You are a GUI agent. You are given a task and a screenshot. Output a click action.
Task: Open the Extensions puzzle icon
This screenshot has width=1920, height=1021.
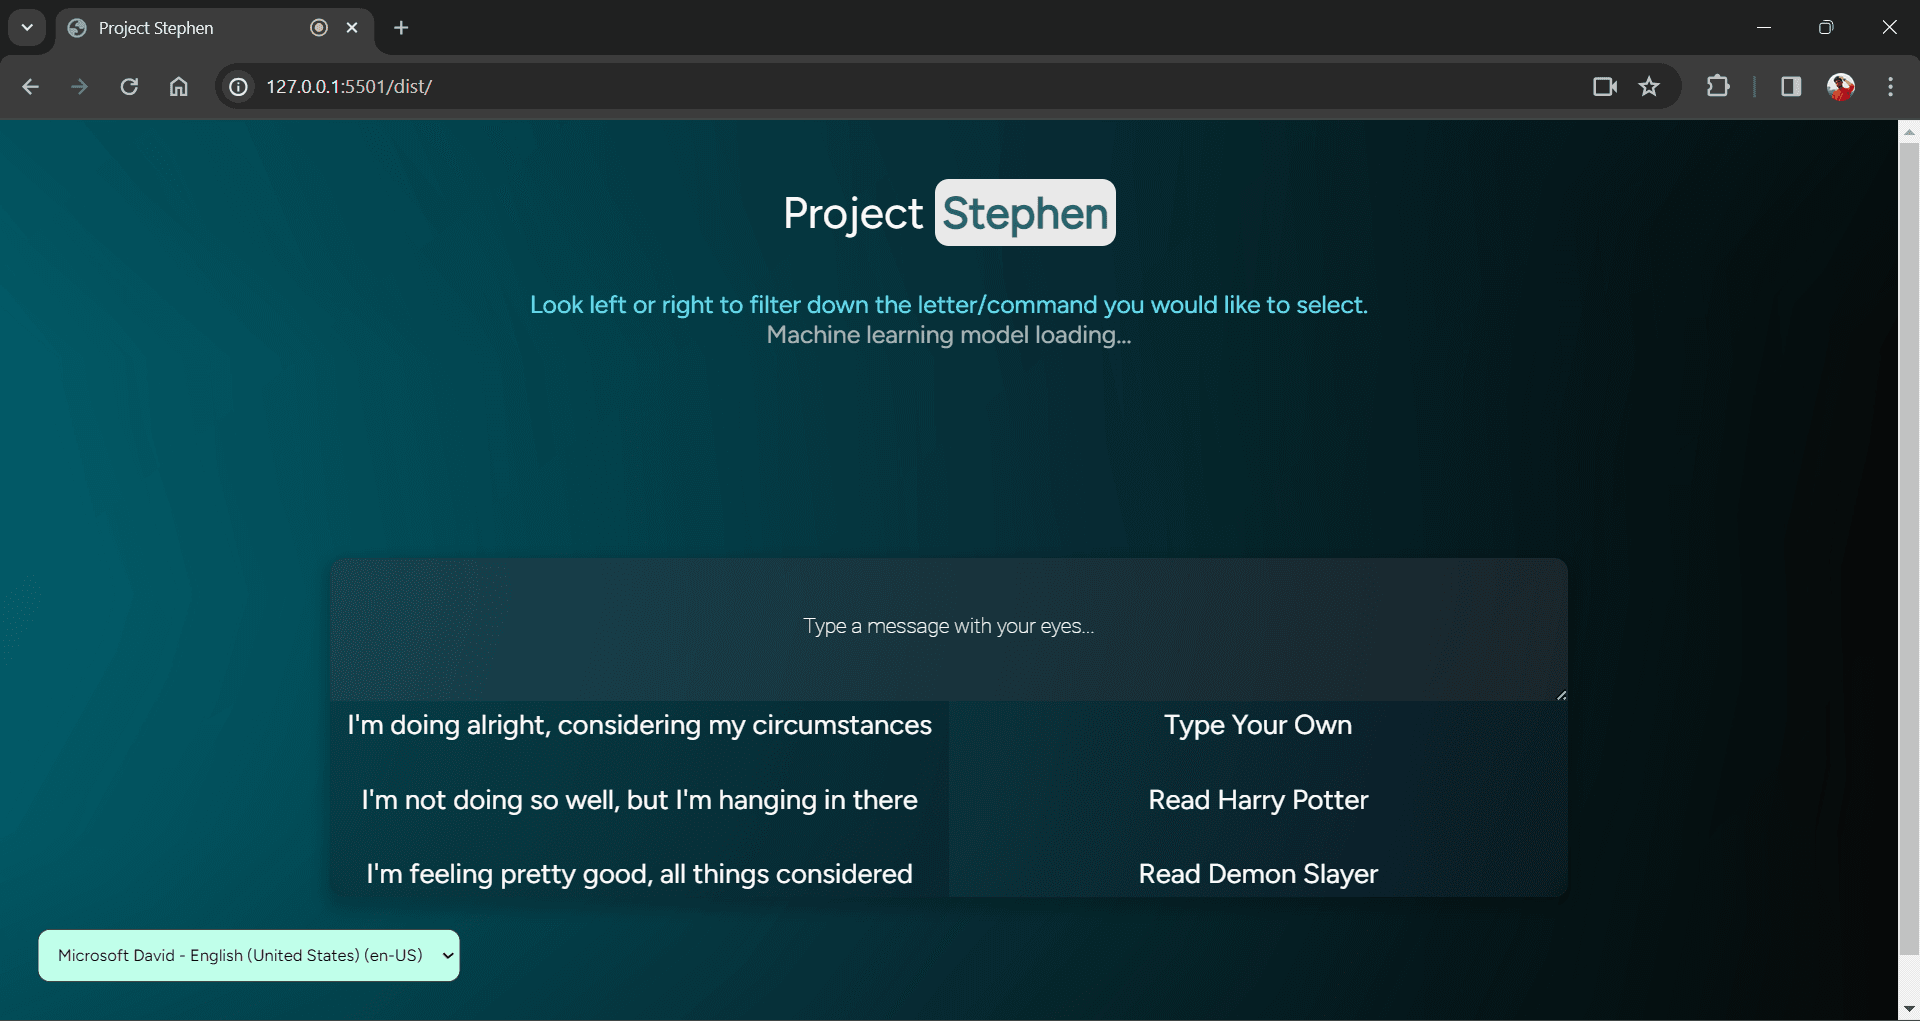[1719, 86]
